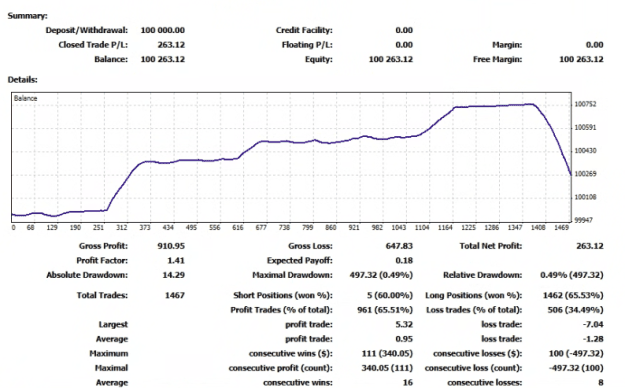Click the Margin label in the summary
Screen dimensions: 625x388
(x=507, y=45)
